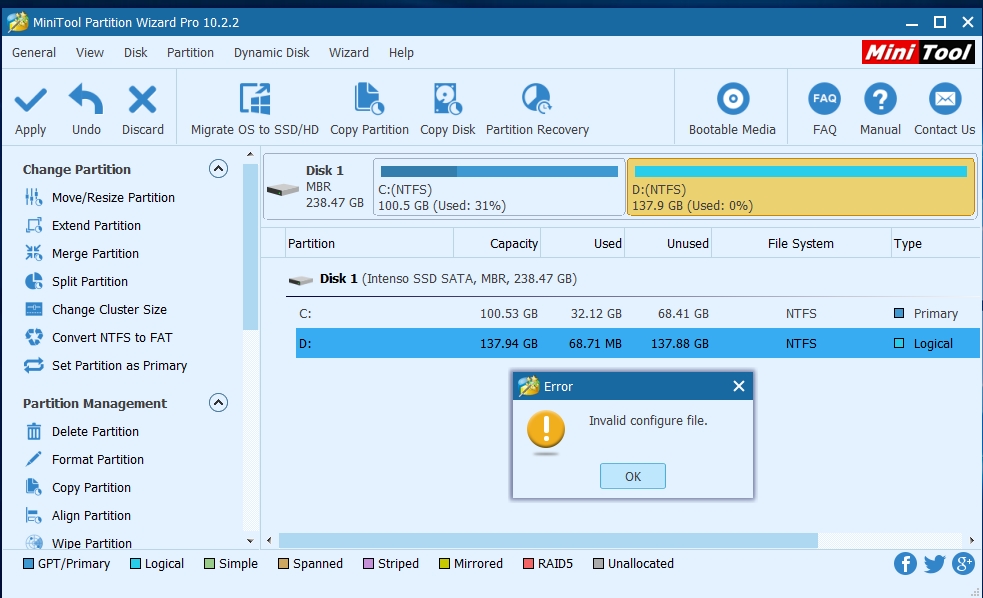Click the Logical legend color box
This screenshot has height=598, width=983.
pos(135,564)
